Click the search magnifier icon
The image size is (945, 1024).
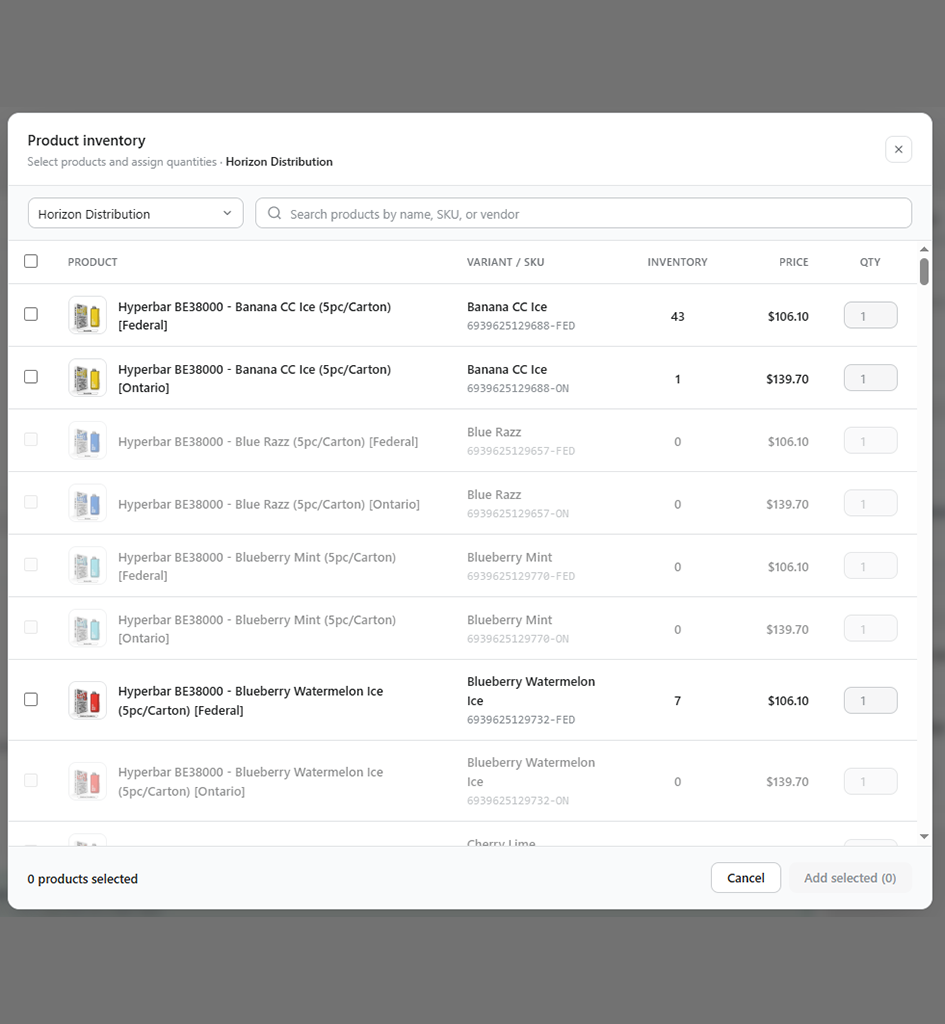274,213
